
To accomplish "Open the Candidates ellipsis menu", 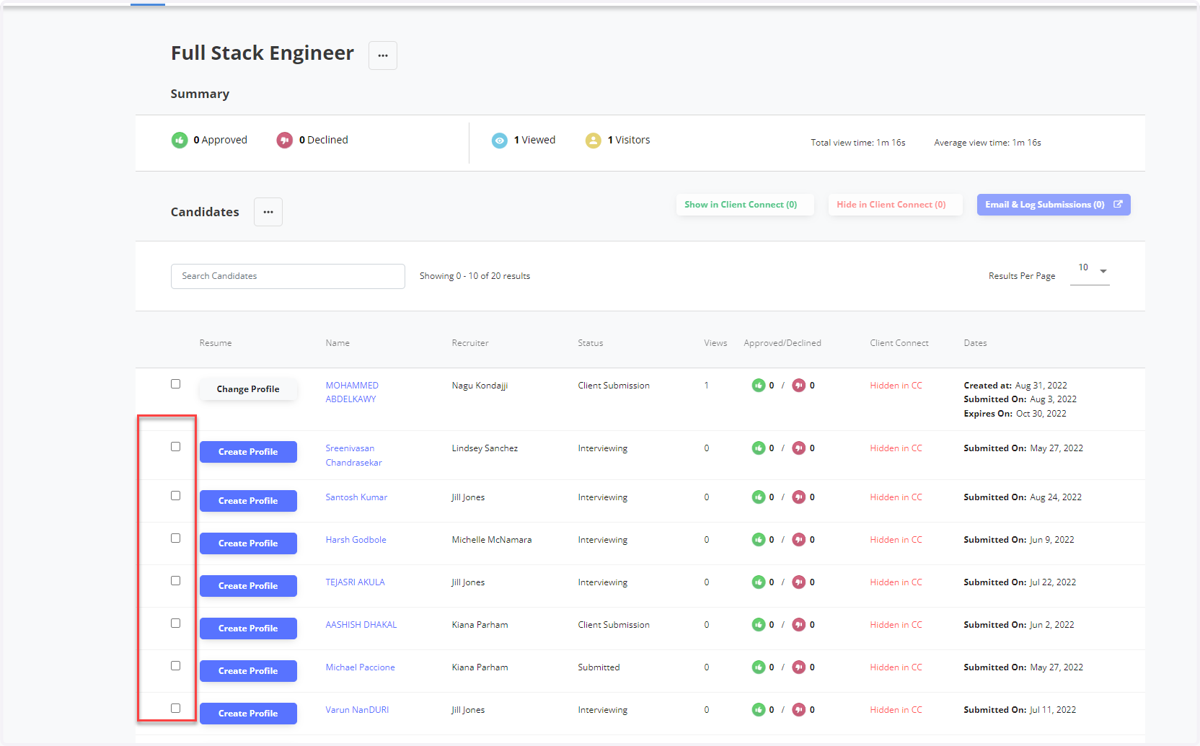I will (x=268, y=212).
